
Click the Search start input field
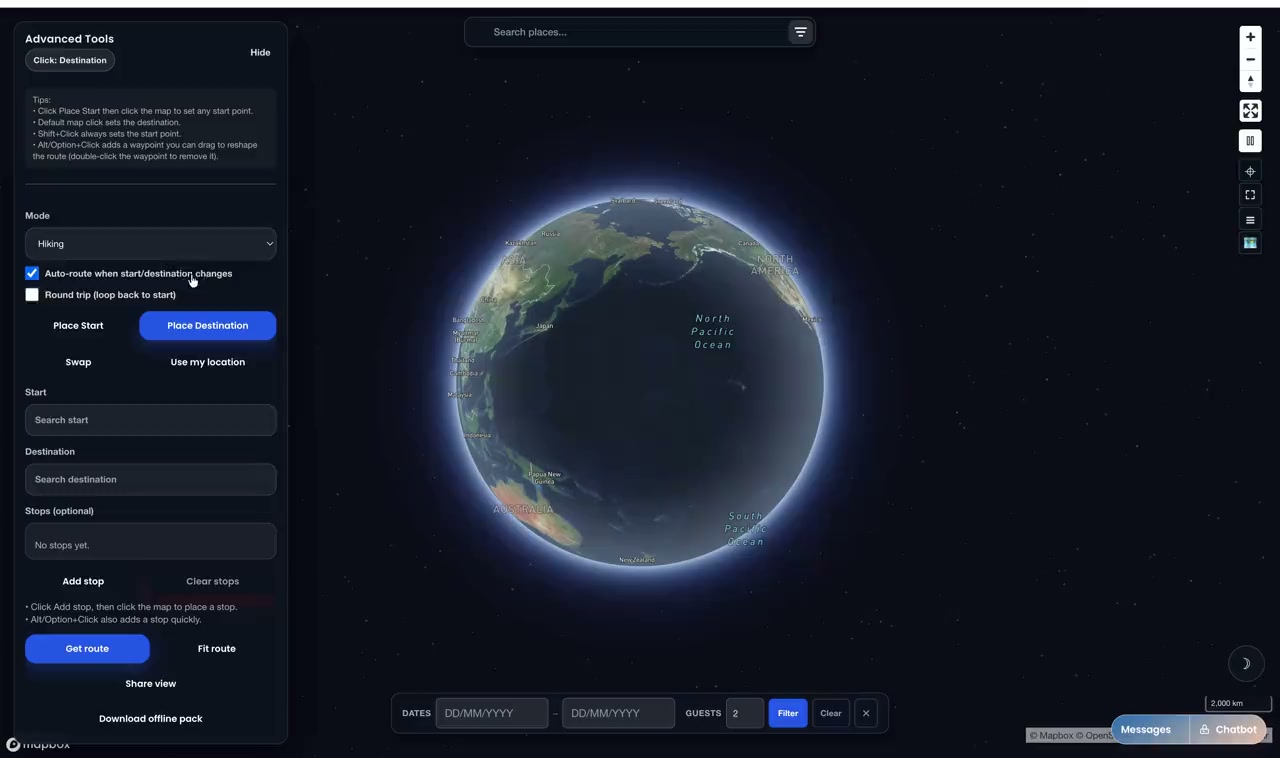pos(150,419)
